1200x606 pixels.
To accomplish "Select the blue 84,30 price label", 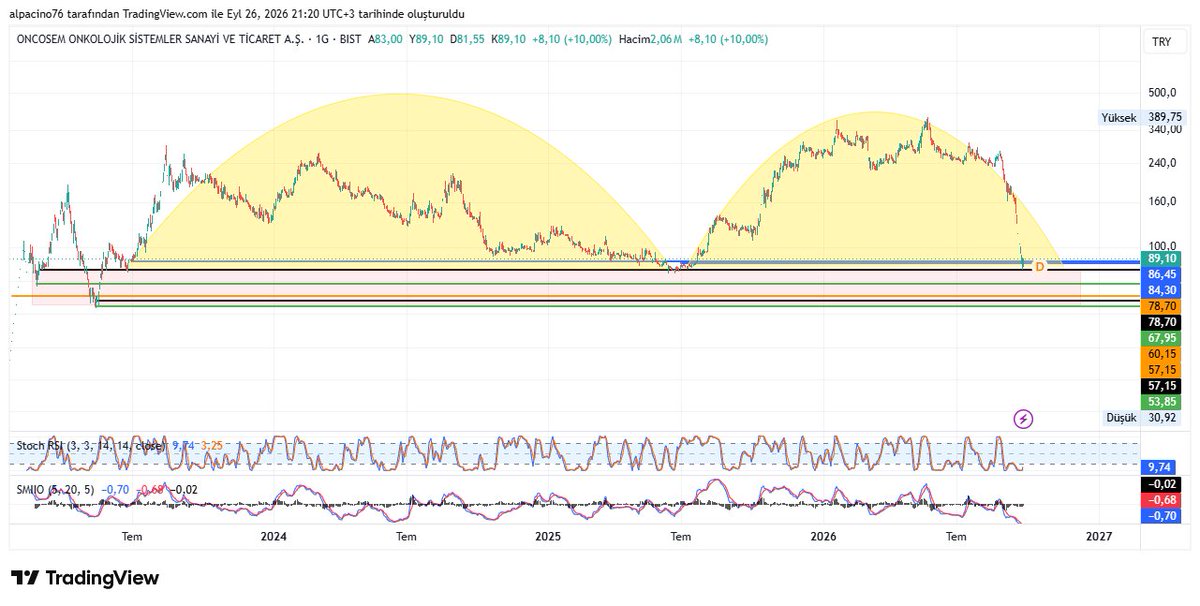I will click(1160, 290).
